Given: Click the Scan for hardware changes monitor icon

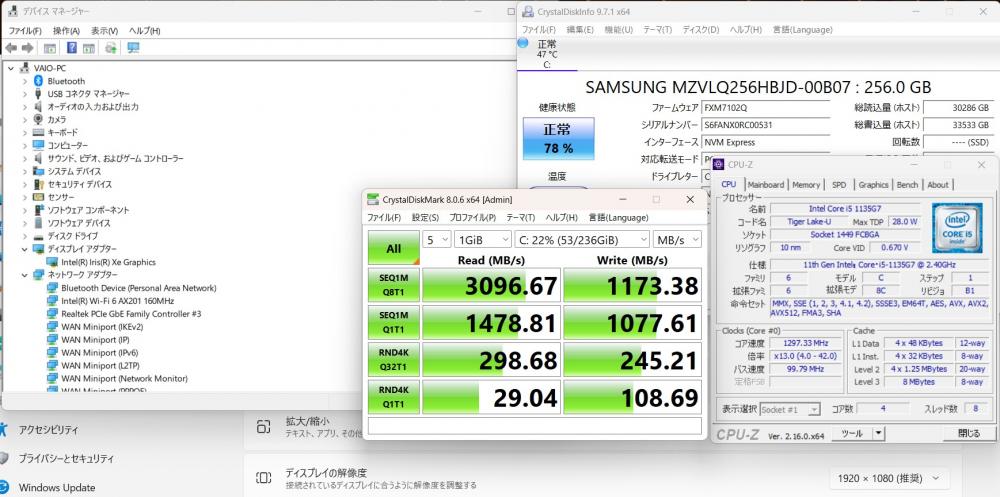Looking at the screenshot, I should [x=133, y=48].
